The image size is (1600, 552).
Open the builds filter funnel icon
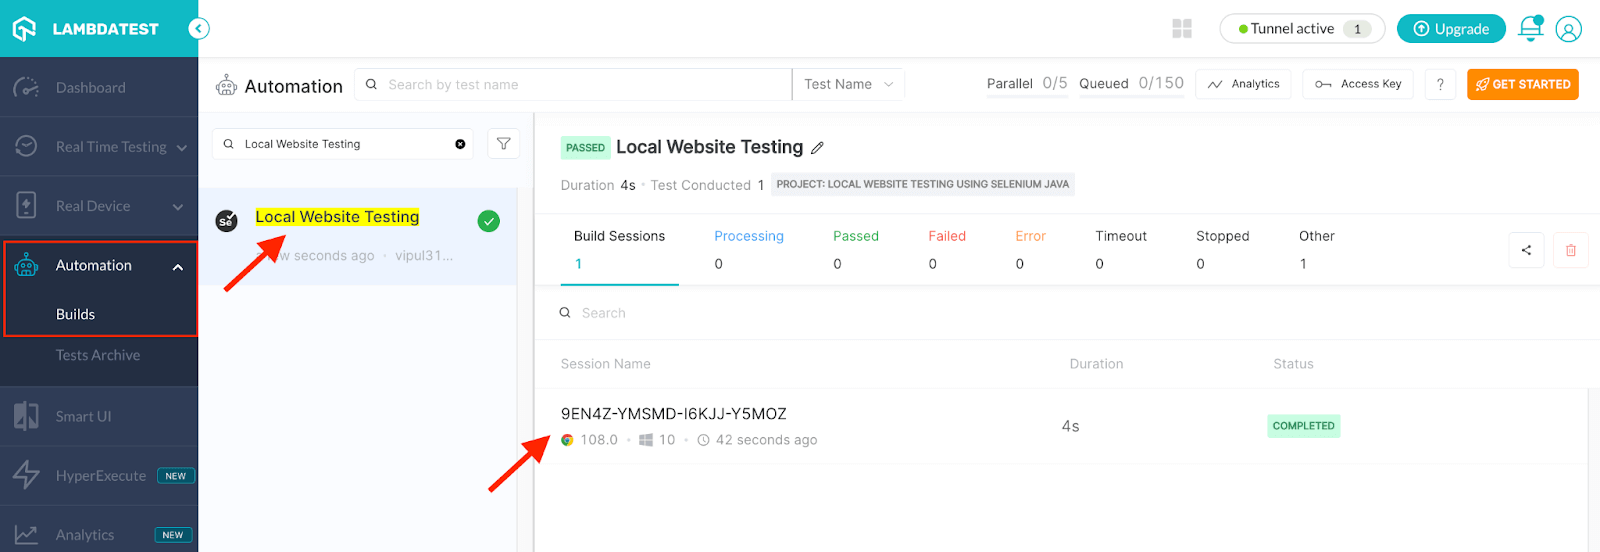coord(503,144)
